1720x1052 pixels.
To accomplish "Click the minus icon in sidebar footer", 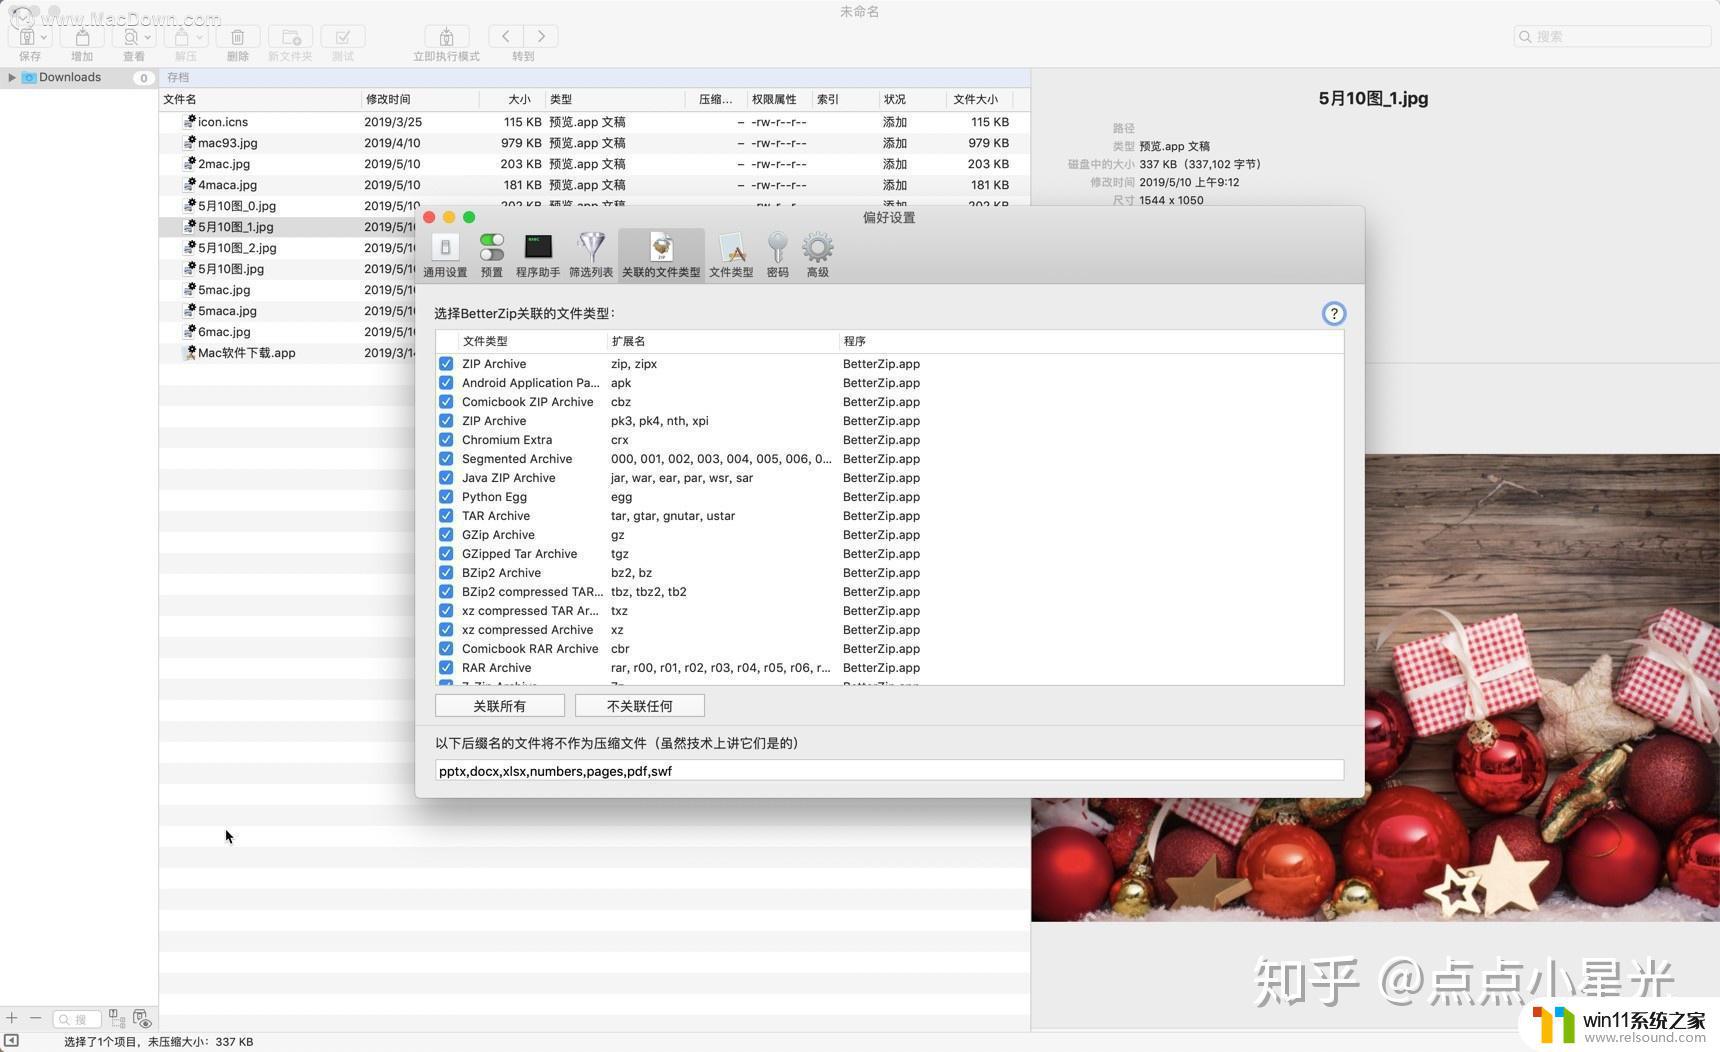I will pos(36,1018).
